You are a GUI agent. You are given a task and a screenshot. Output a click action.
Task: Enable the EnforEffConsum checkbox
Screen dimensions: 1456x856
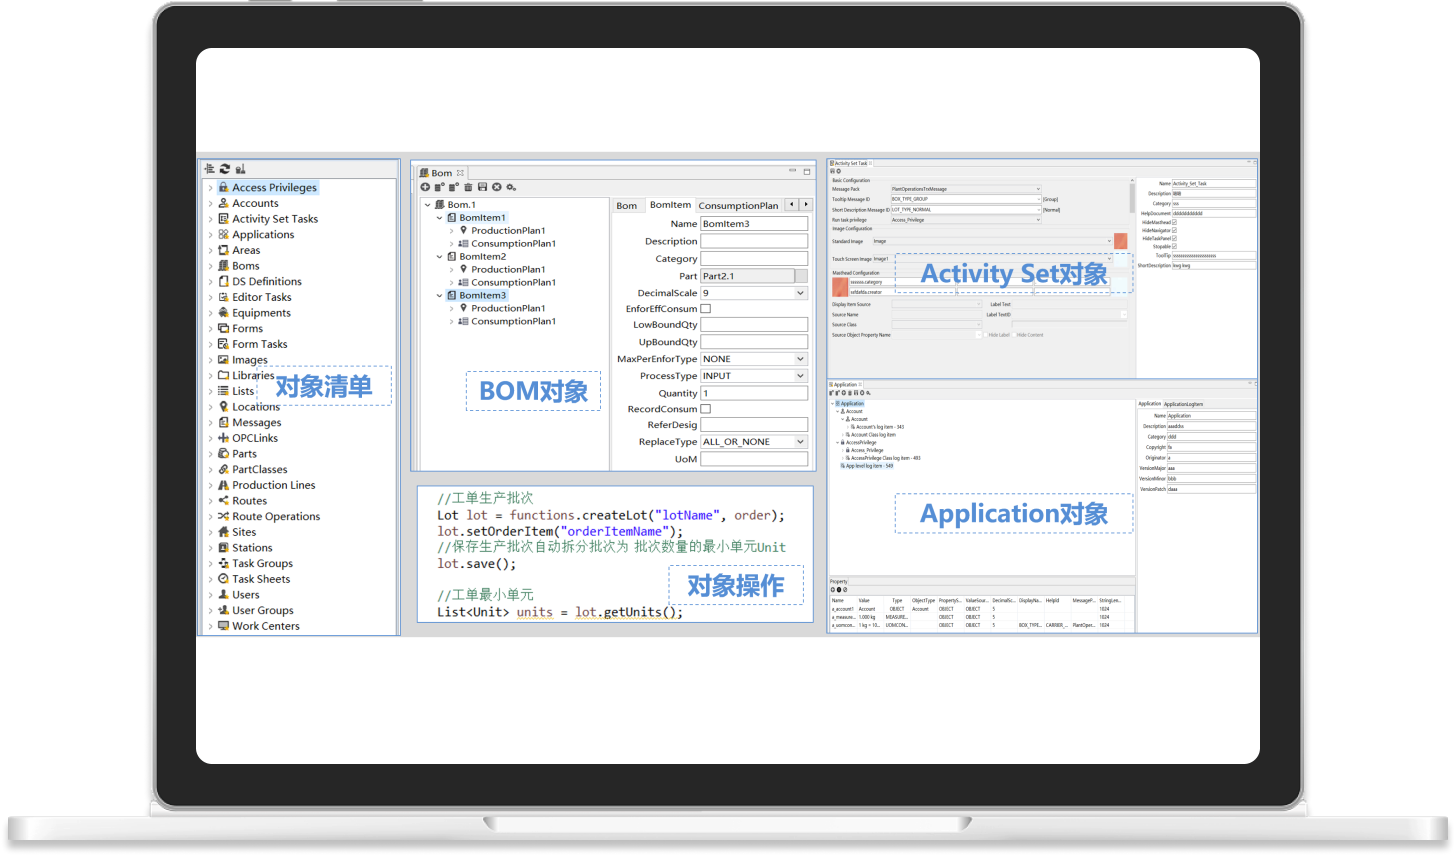click(705, 309)
